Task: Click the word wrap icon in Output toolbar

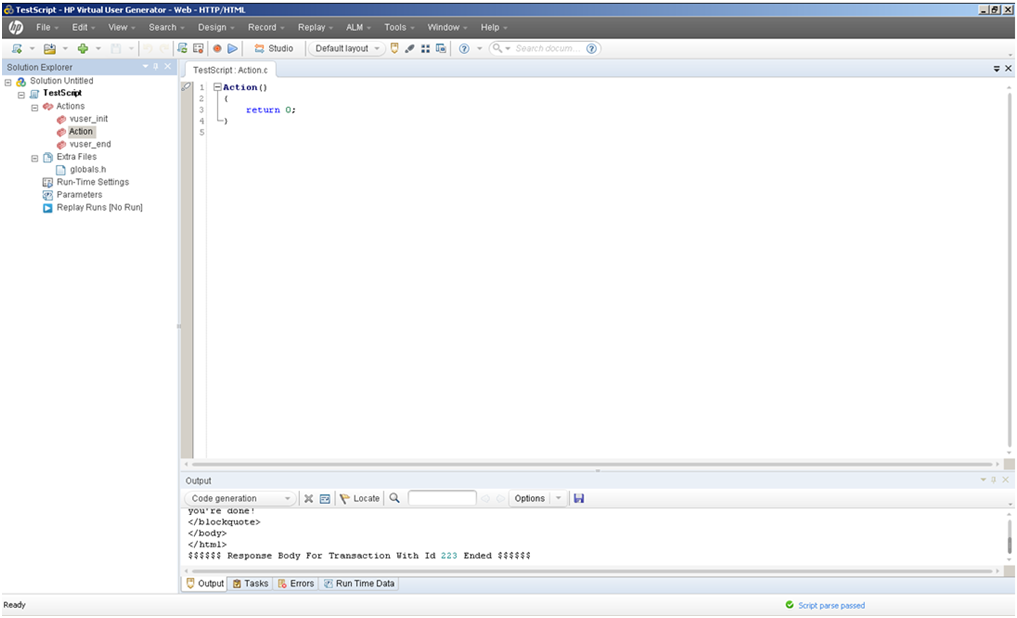Action: click(x=325, y=499)
